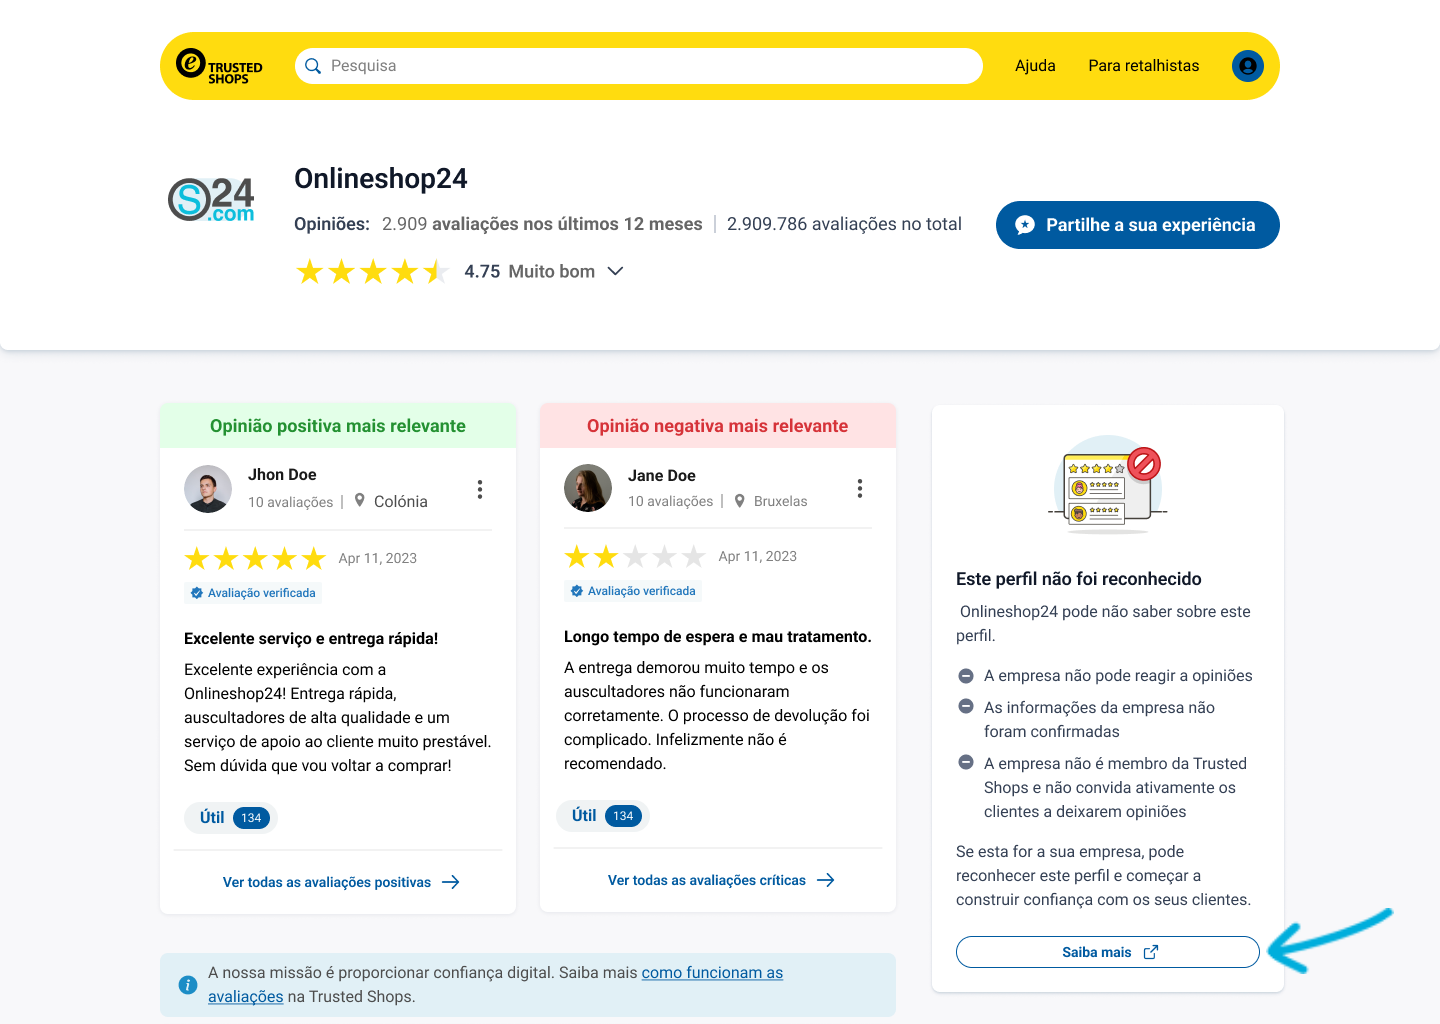Click minus icon beside não é membro

[966, 762]
